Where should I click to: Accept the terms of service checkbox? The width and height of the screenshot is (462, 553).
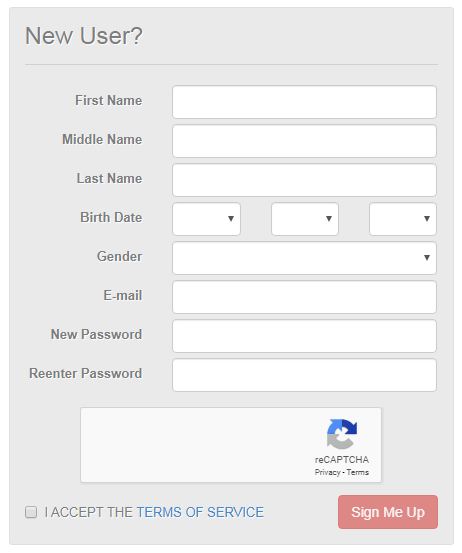[31, 512]
